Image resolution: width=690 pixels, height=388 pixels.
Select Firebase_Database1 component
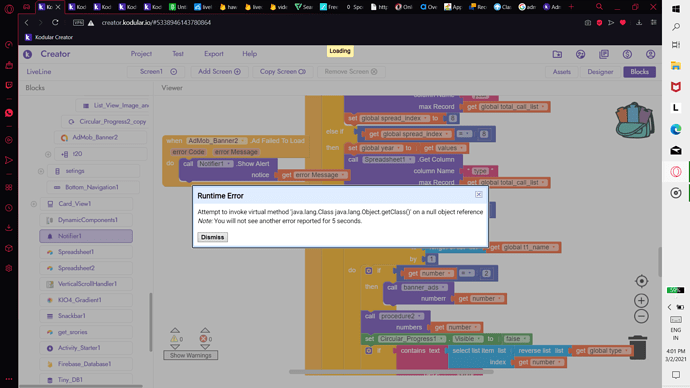[x=86, y=364]
